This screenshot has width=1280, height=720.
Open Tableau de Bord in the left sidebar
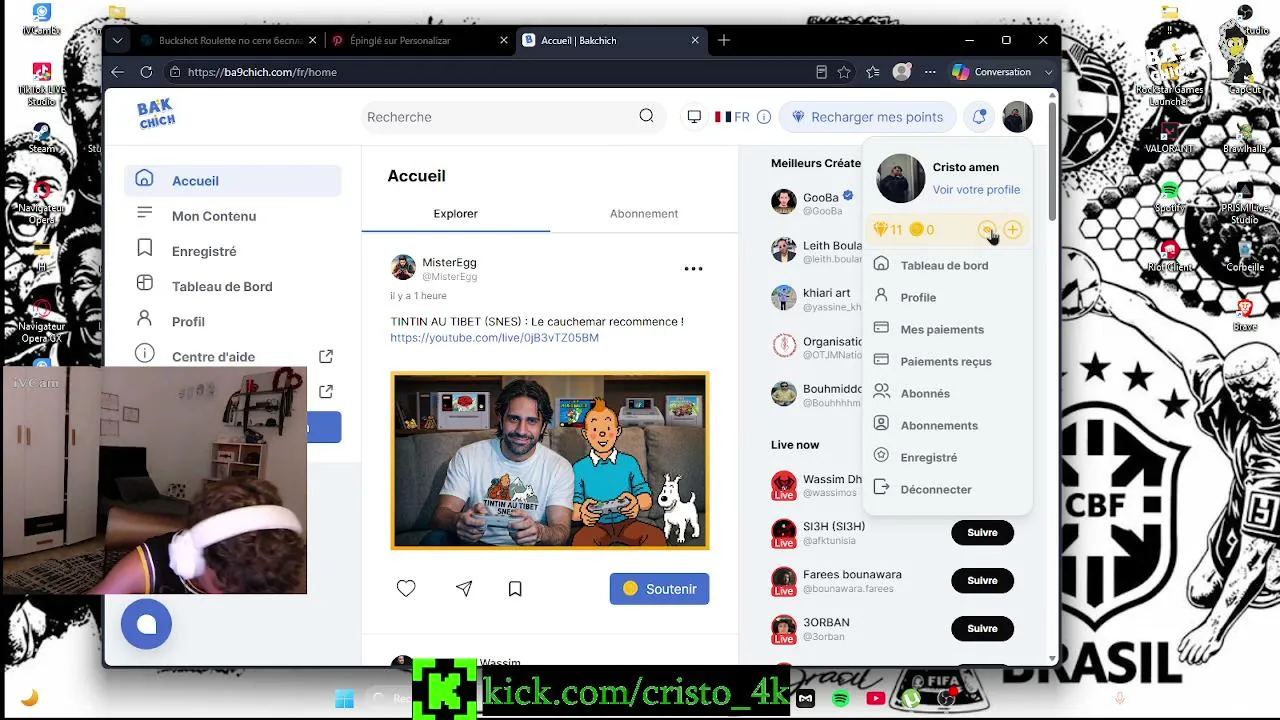(x=233, y=286)
